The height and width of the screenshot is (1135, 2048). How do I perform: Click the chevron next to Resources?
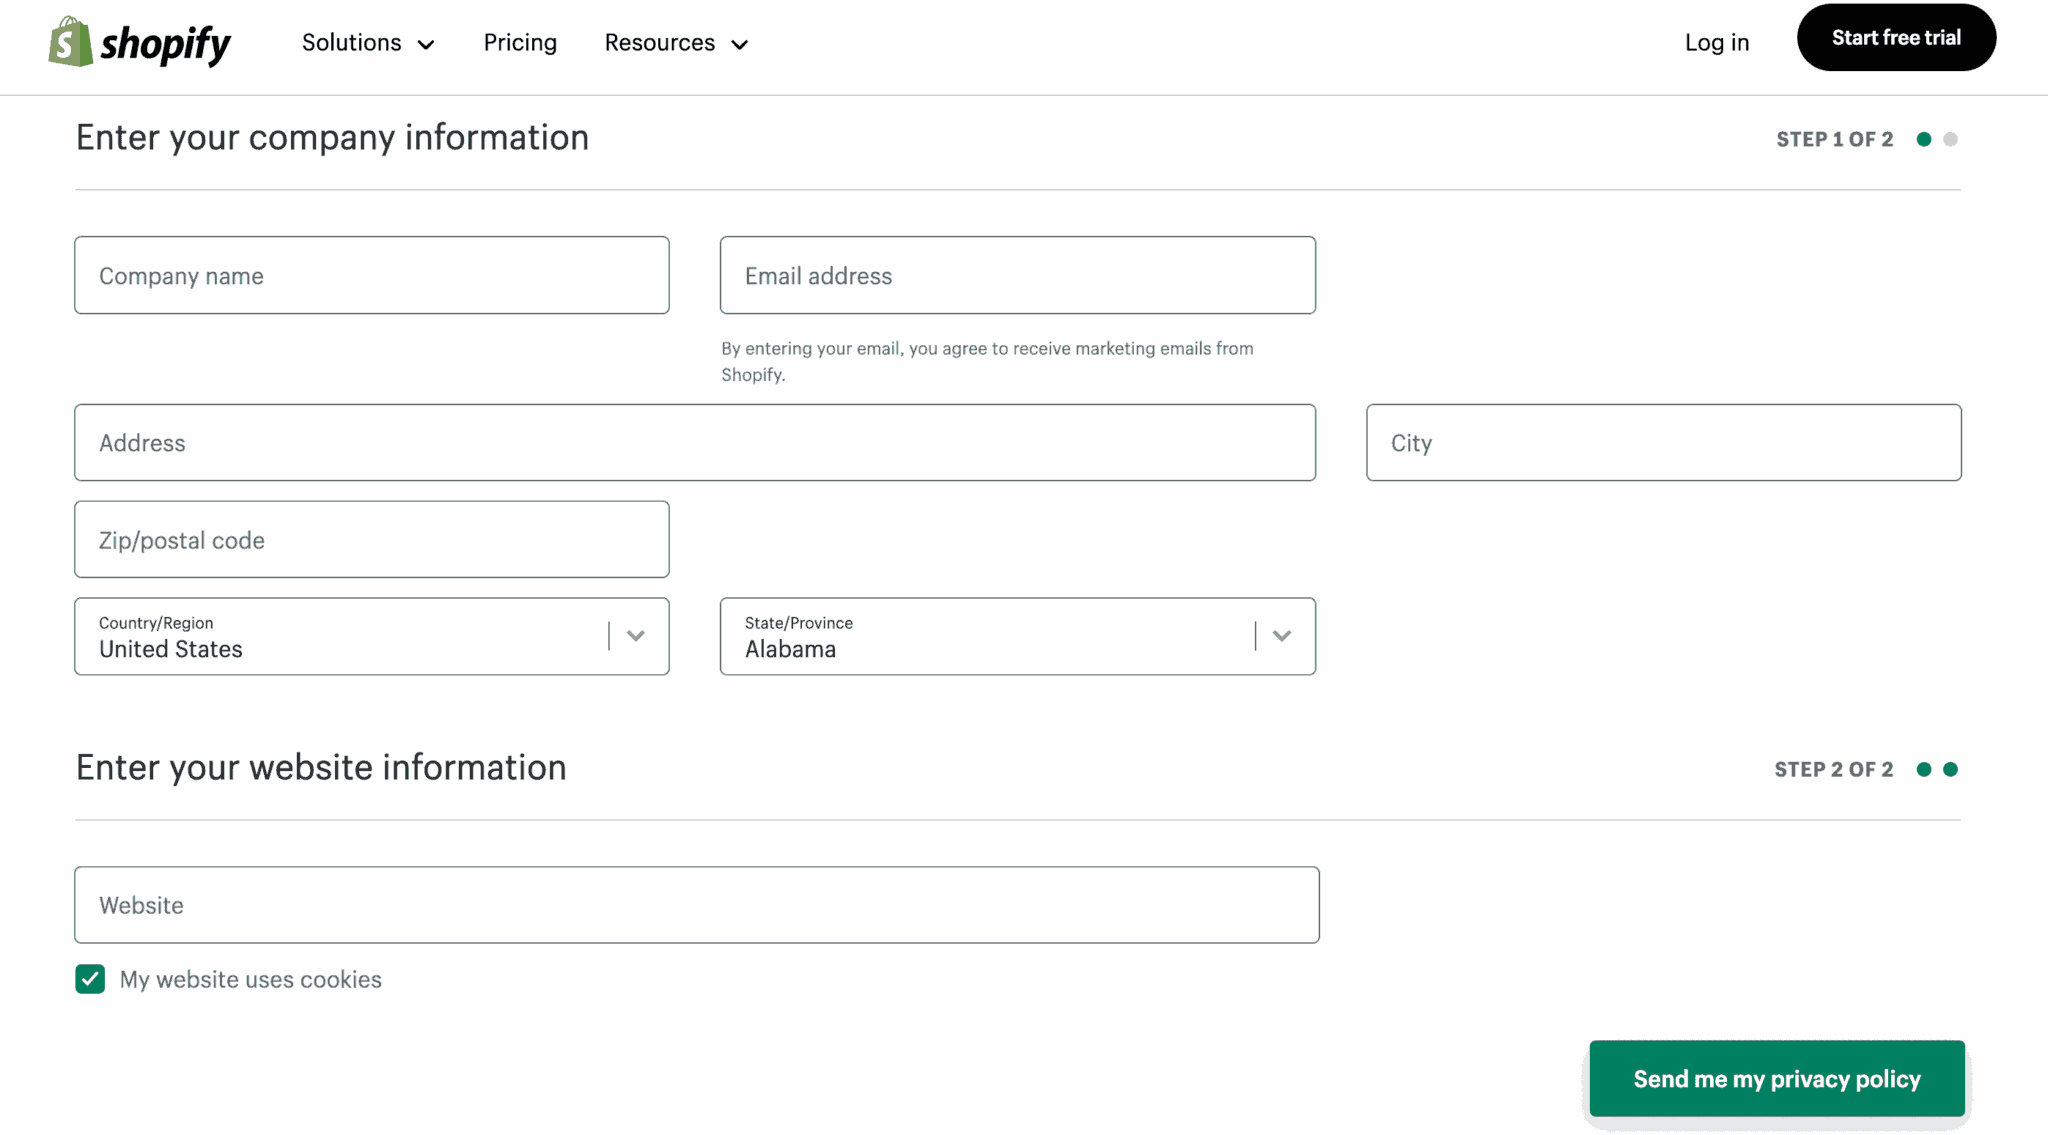[x=740, y=44]
